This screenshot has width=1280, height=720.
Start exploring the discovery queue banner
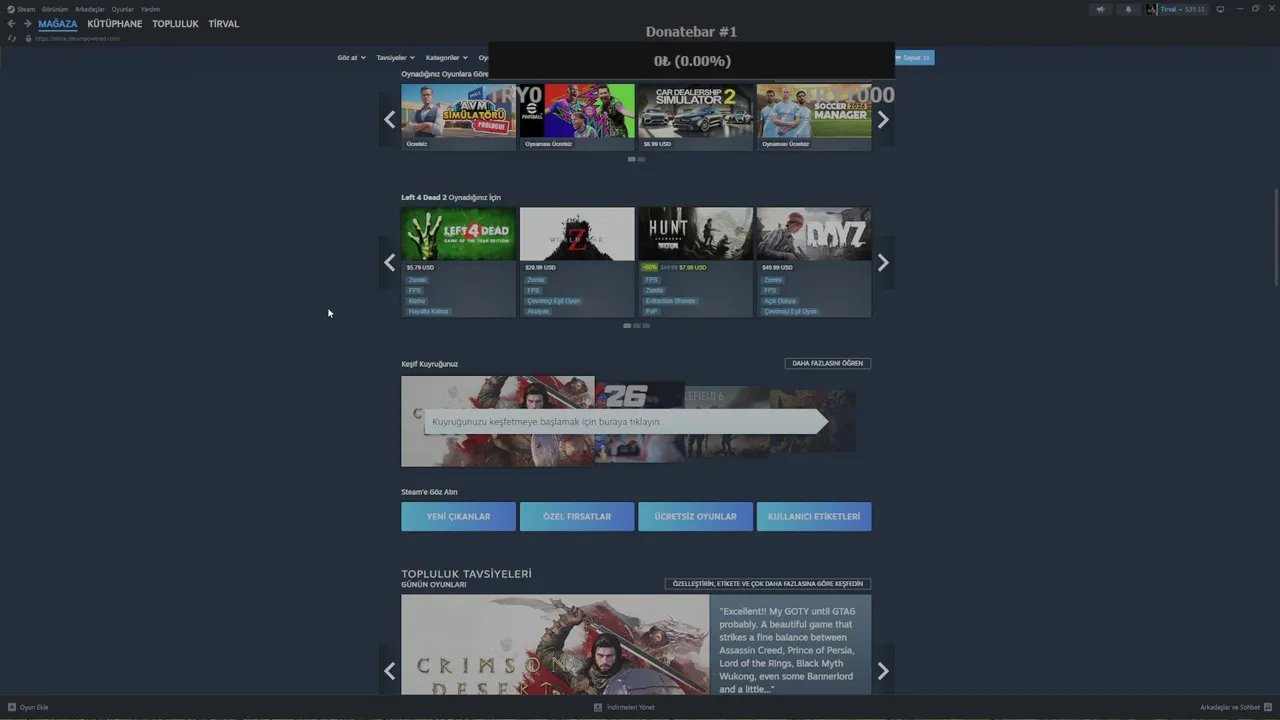coord(627,421)
